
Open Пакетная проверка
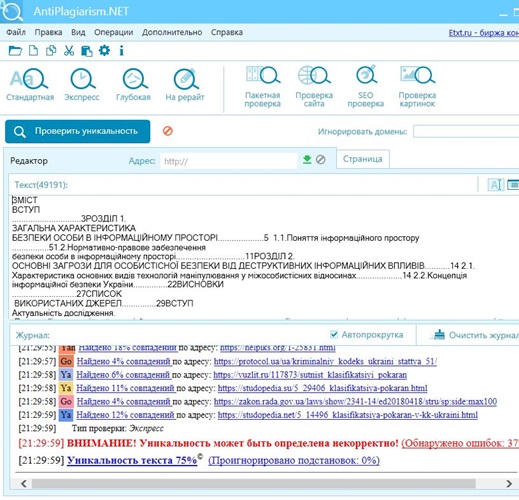(x=263, y=87)
